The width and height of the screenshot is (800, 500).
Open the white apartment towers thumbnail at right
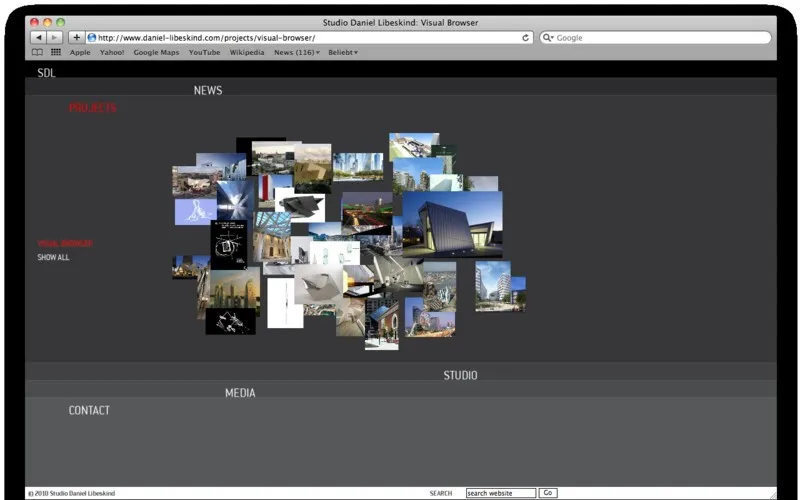[x=493, y=286]
